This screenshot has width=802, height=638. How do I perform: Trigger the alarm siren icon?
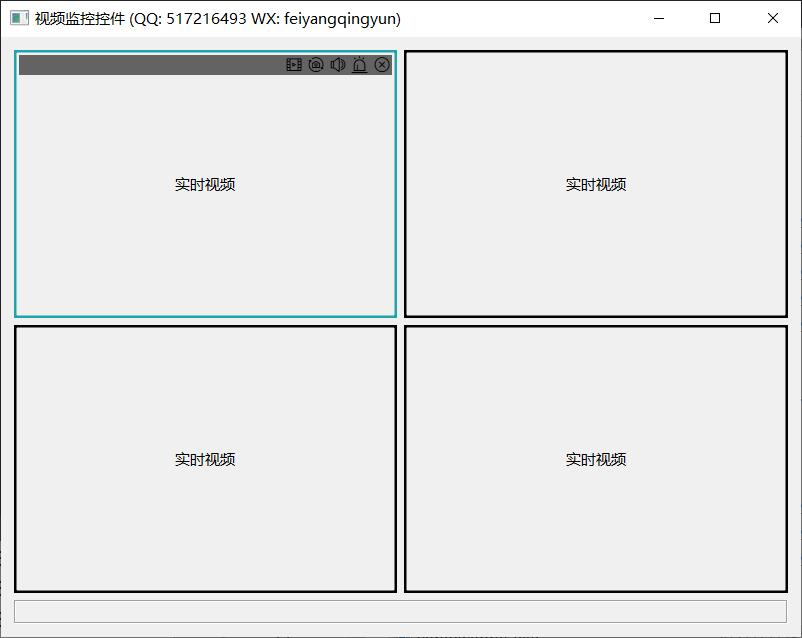tap(360, 65)
